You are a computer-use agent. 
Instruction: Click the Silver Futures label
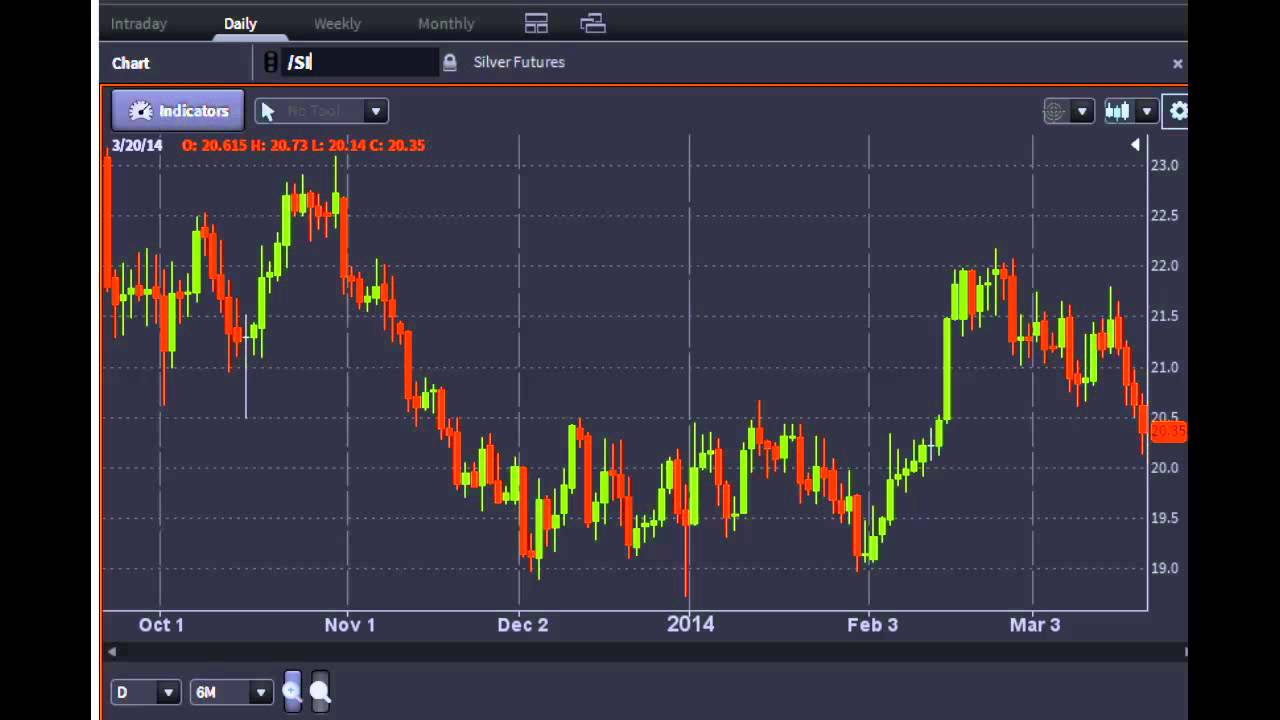tap(519, 62)
